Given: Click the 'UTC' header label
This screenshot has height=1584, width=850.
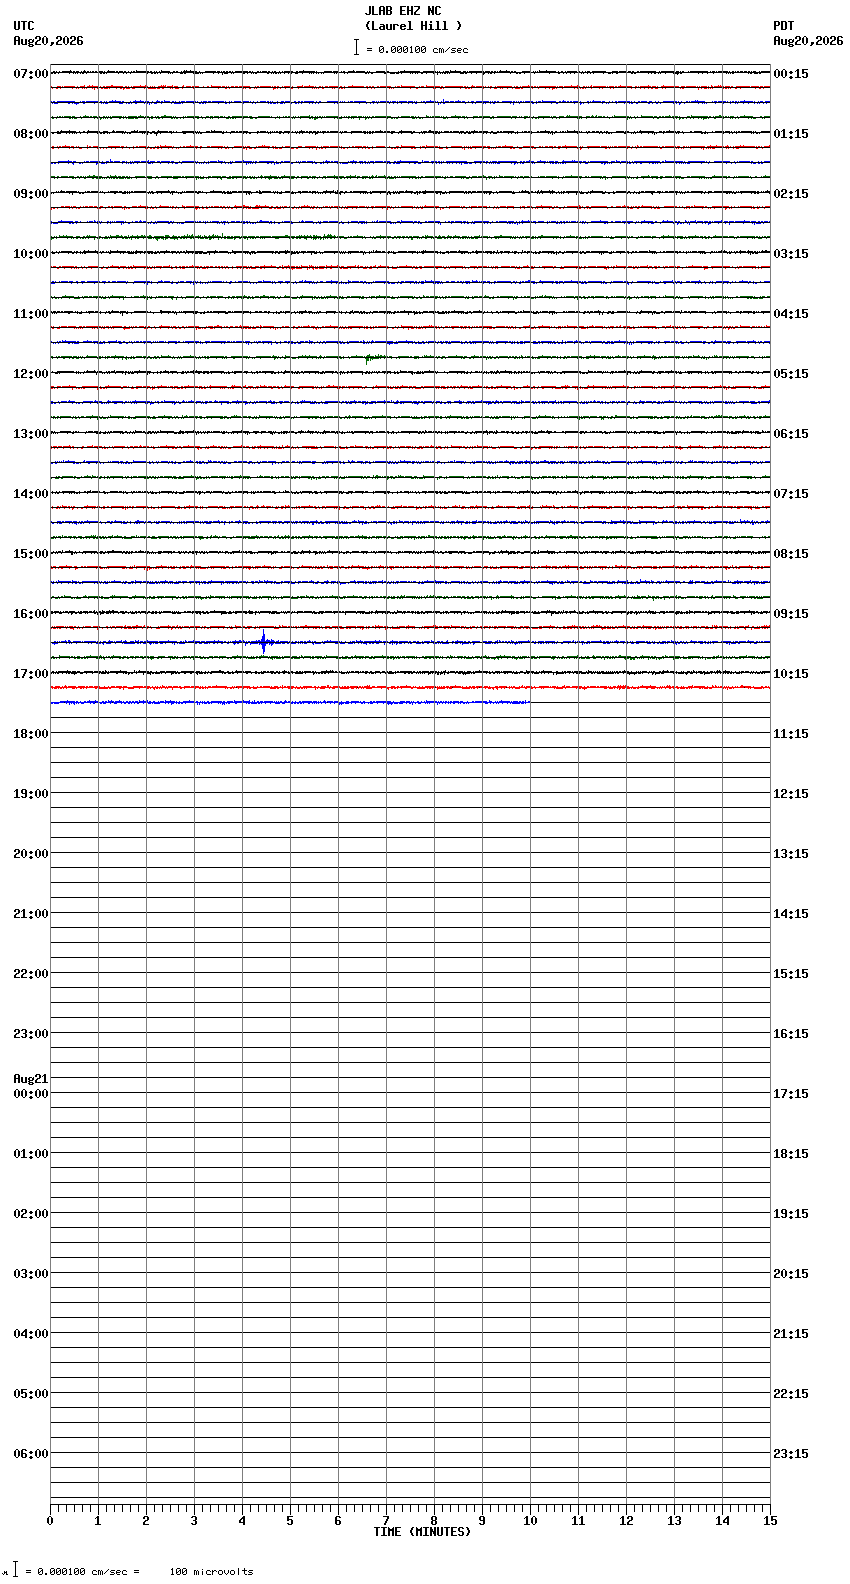Looking at the screenshot, I should pos(24,26).
